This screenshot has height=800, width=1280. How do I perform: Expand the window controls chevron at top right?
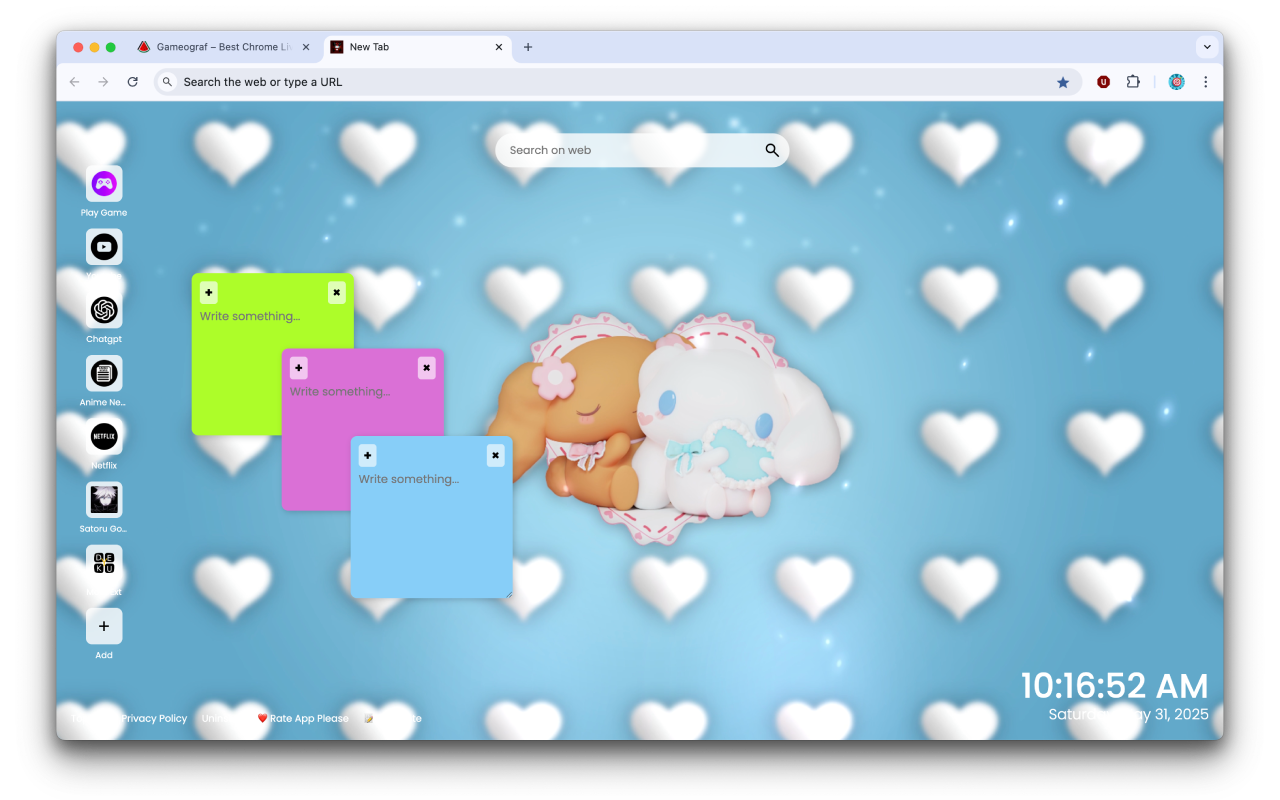(1207, 46)
